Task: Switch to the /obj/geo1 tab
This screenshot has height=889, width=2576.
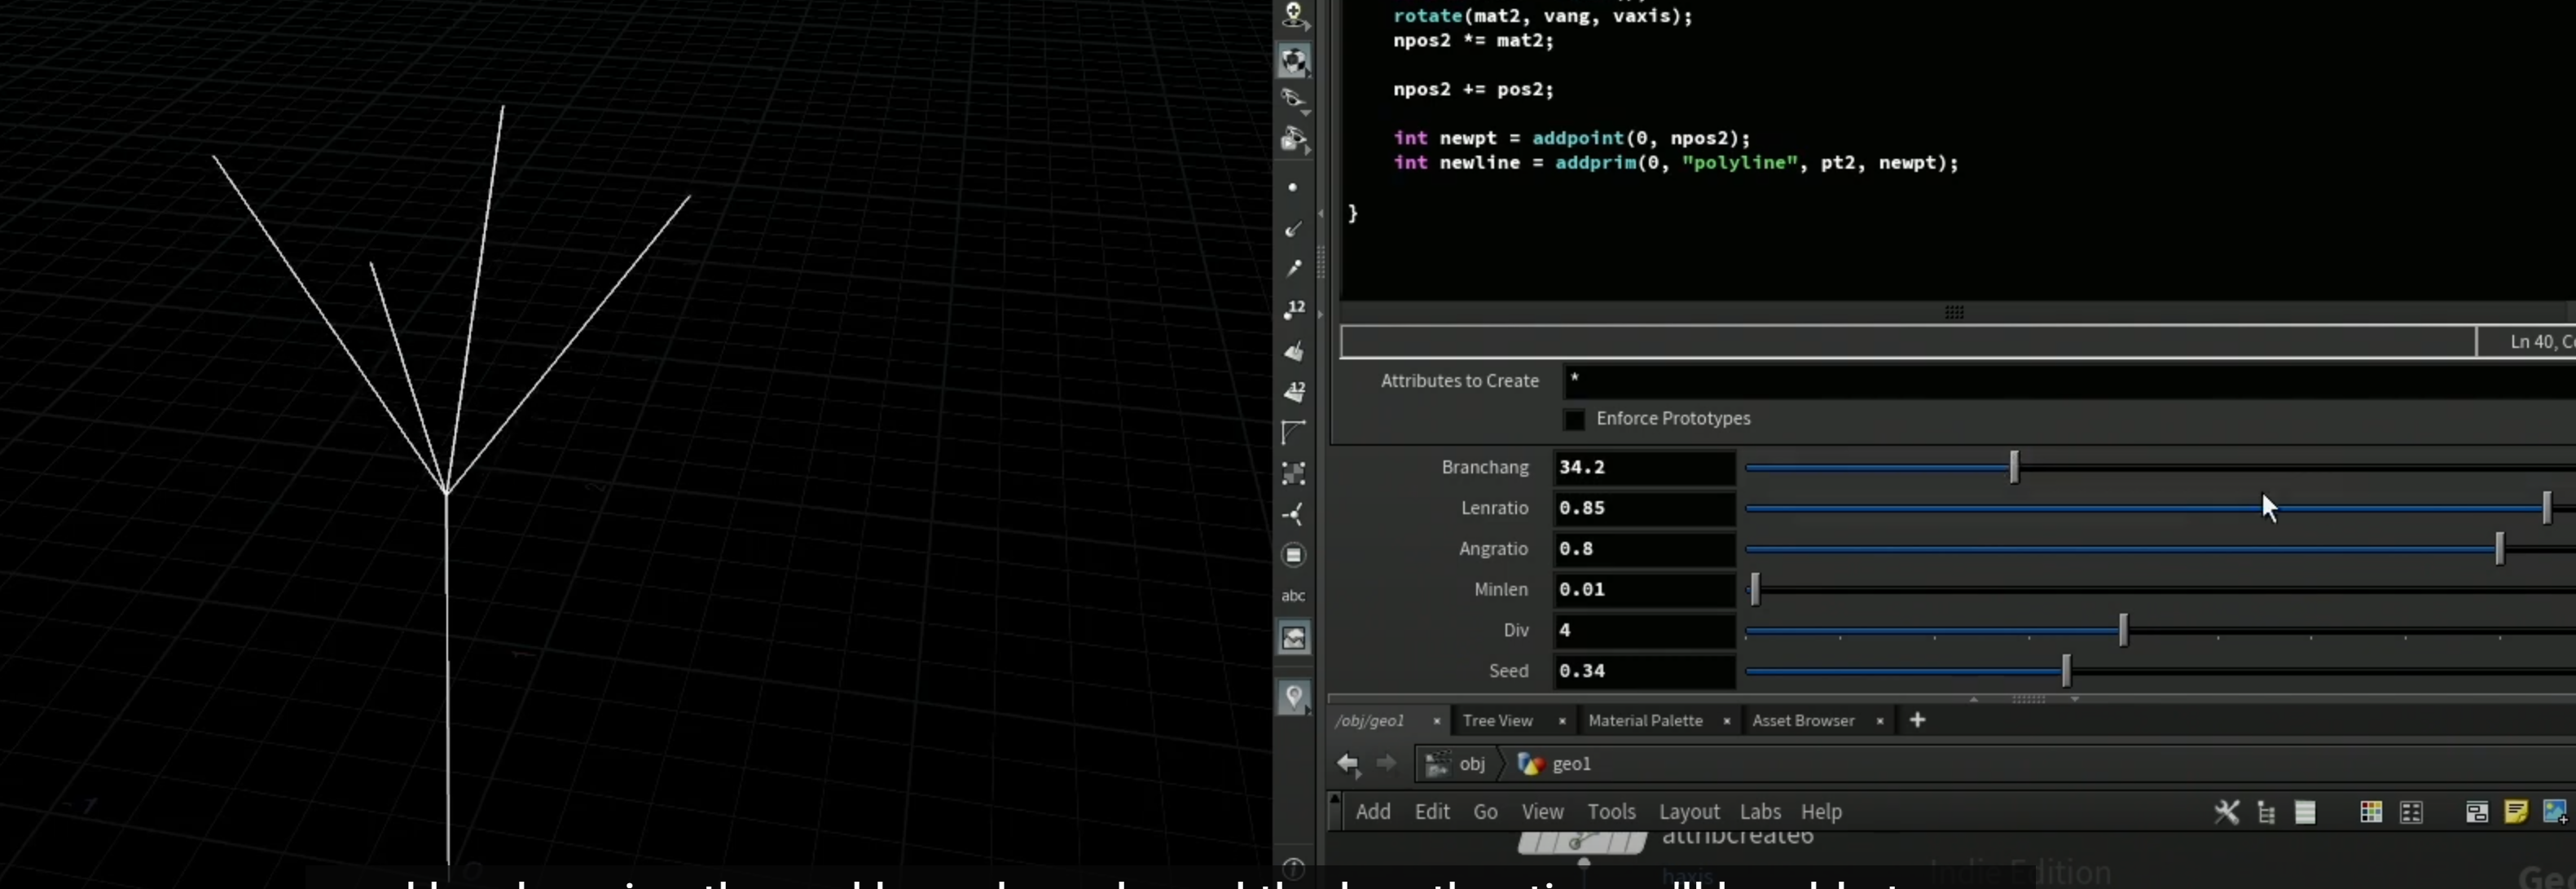Action: pyautogui.click(x=1371, y=721)
